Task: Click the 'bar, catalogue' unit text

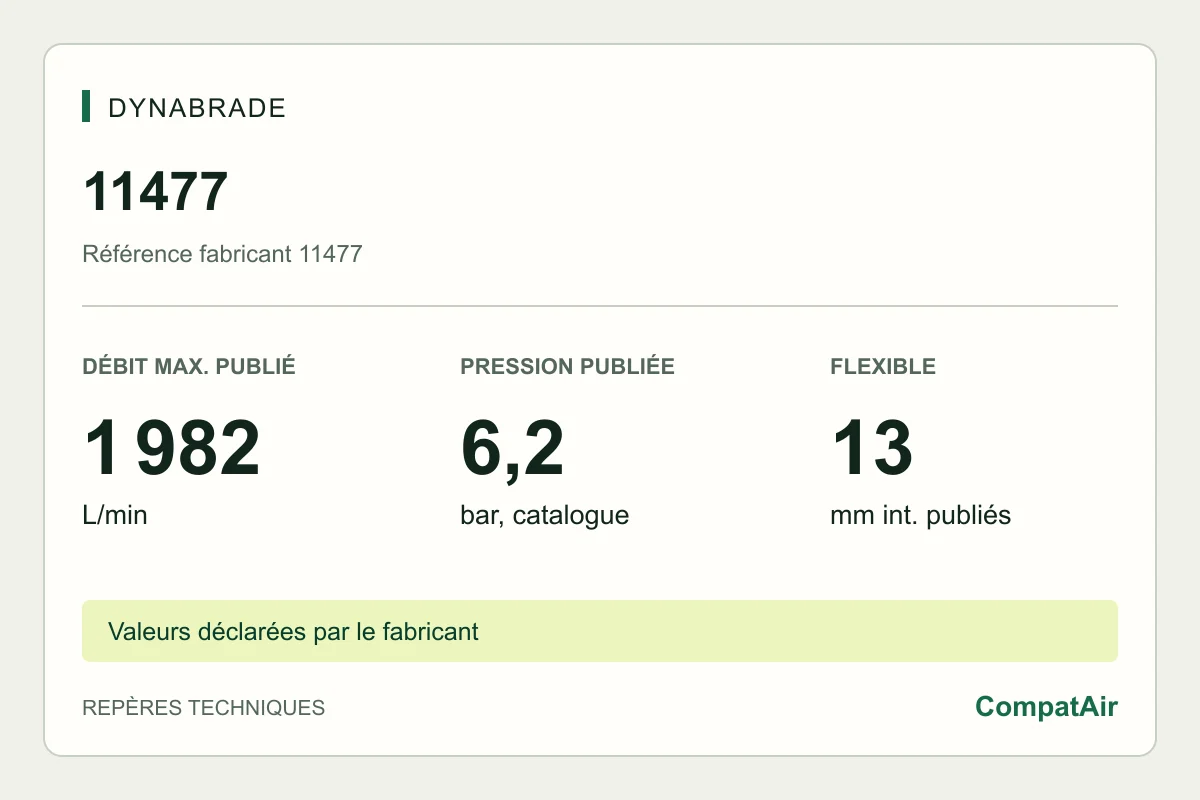Action: click(544, 516)
